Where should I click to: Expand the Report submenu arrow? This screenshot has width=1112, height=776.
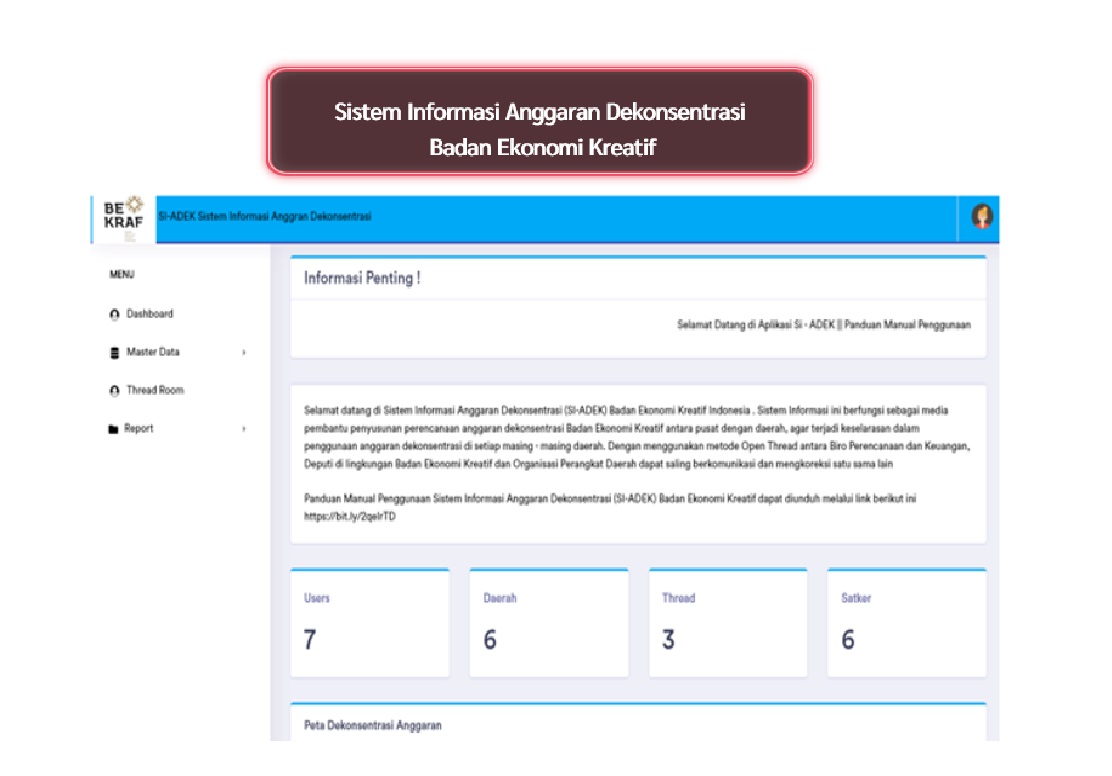(x=244, y=428)
